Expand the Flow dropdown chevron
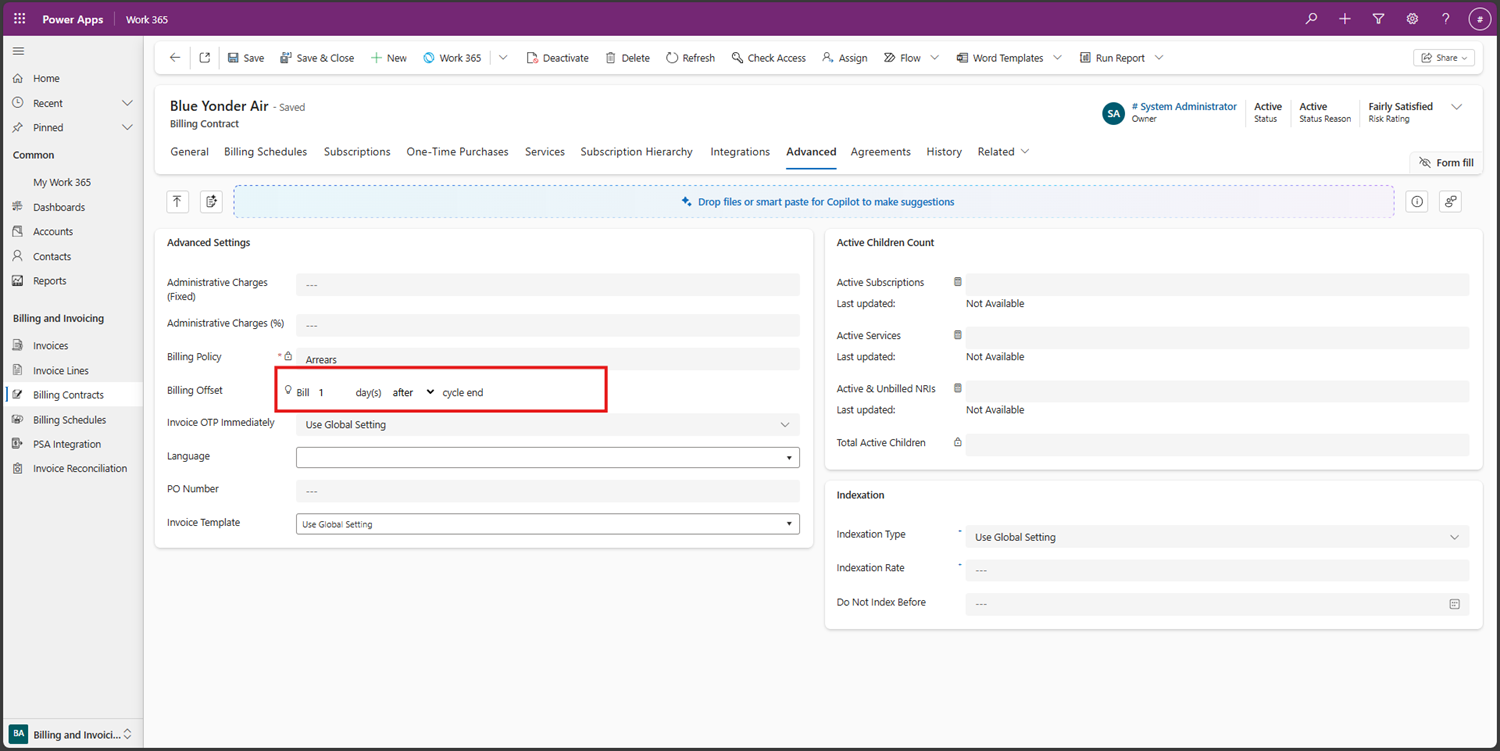This screenshot has height=751, width=1500. point(935,58)
